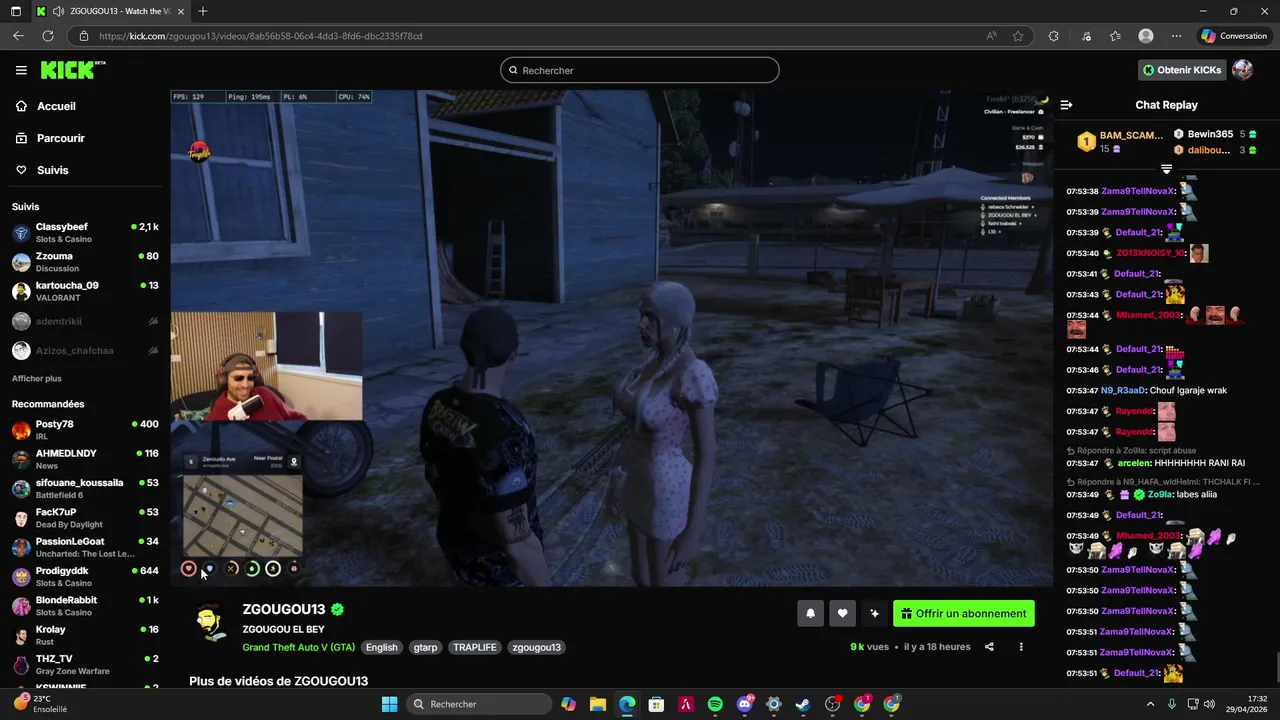Image resolution: width=1280 pixels, height=720 pixels.
Task: Add page to favorites star
Action: point(1018,36)
